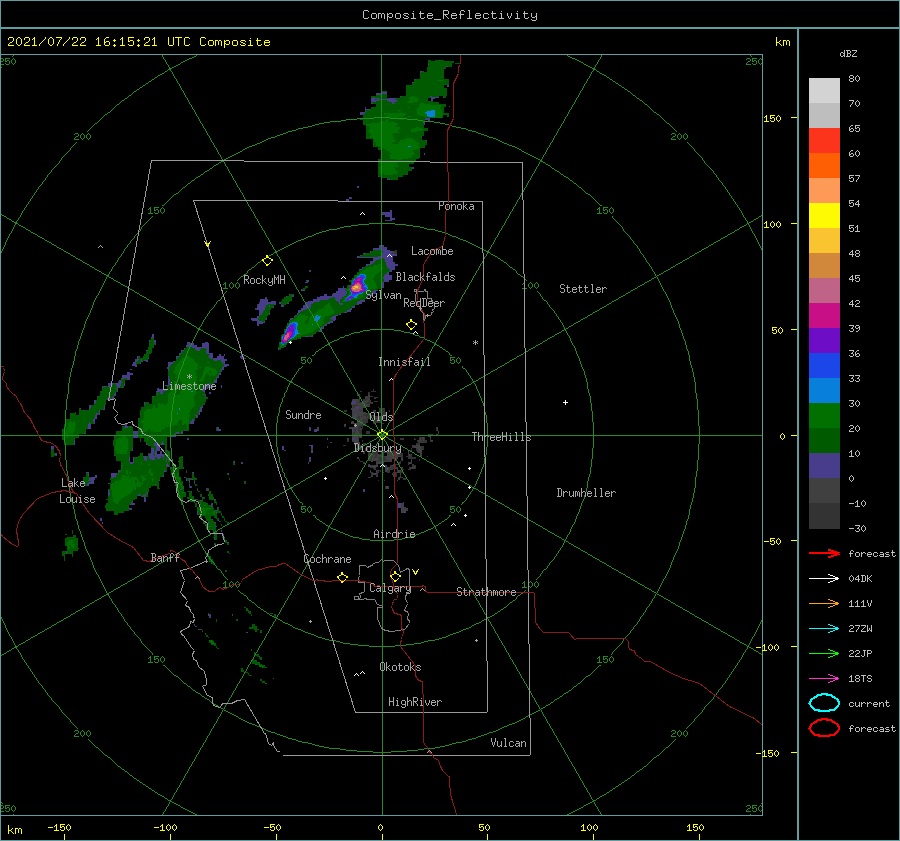Click the -100 tick on bottom km axis
Viewport: 900px width, 841px height.
(165, 827)
